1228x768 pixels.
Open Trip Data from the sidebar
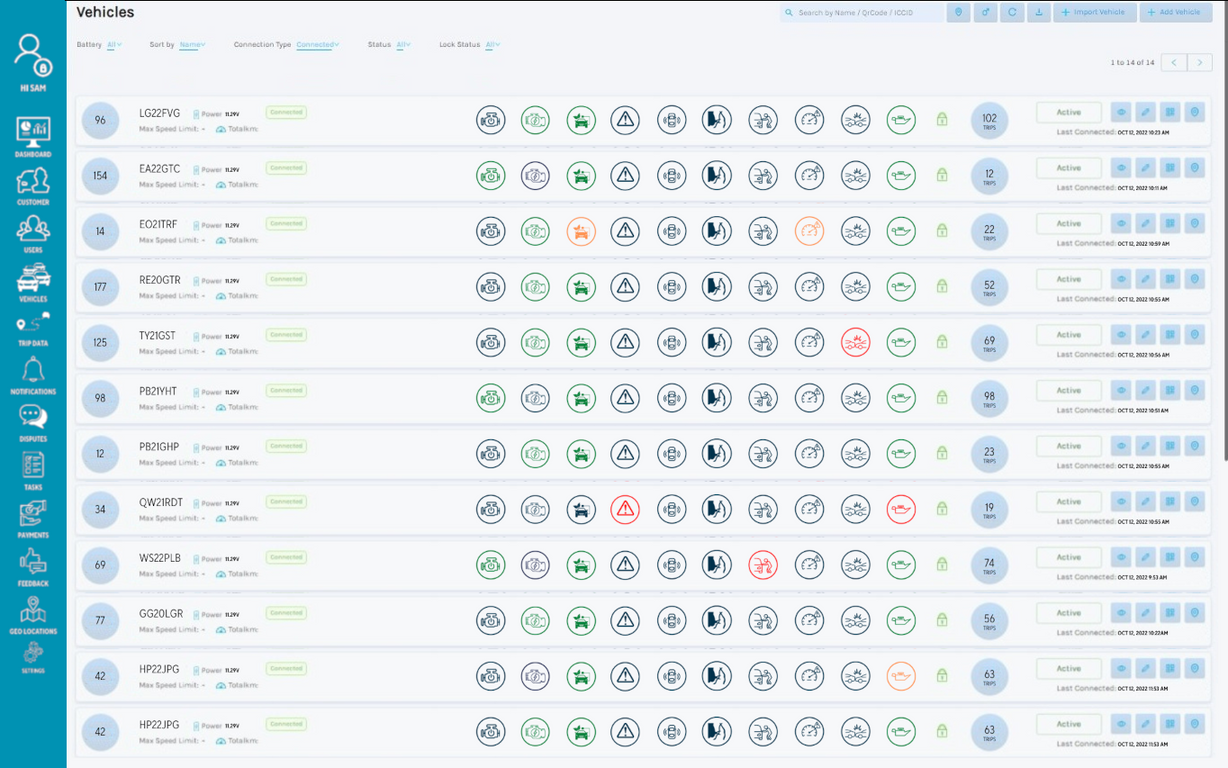click(33, 329)
